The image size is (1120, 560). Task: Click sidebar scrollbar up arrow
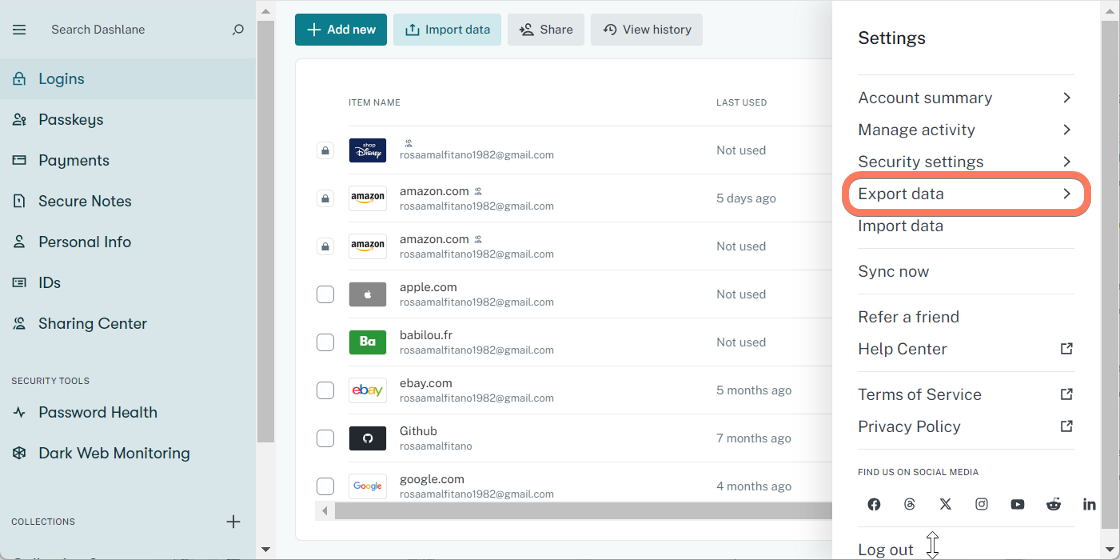pyautogui.click(x=265, y=11)
